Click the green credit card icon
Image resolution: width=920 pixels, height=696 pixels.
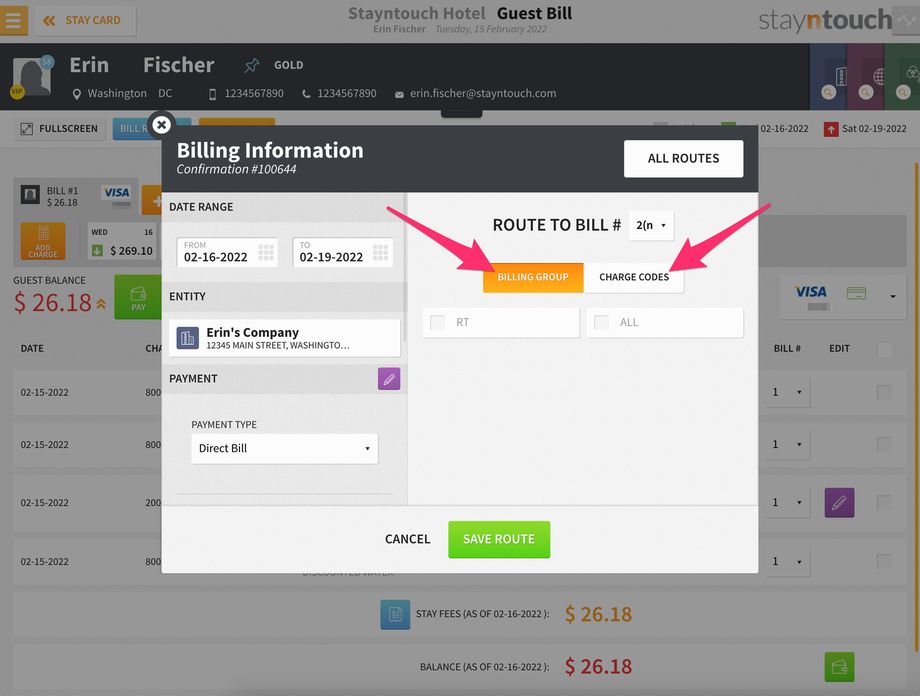(x=856, y=293)
